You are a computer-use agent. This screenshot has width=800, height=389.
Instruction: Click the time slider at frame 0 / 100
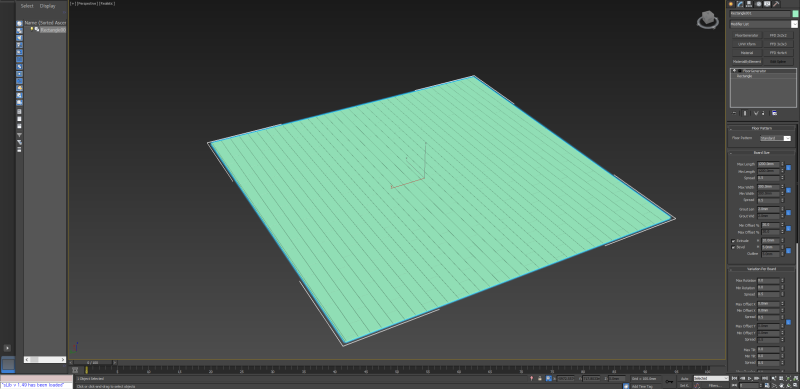point(92,363)
